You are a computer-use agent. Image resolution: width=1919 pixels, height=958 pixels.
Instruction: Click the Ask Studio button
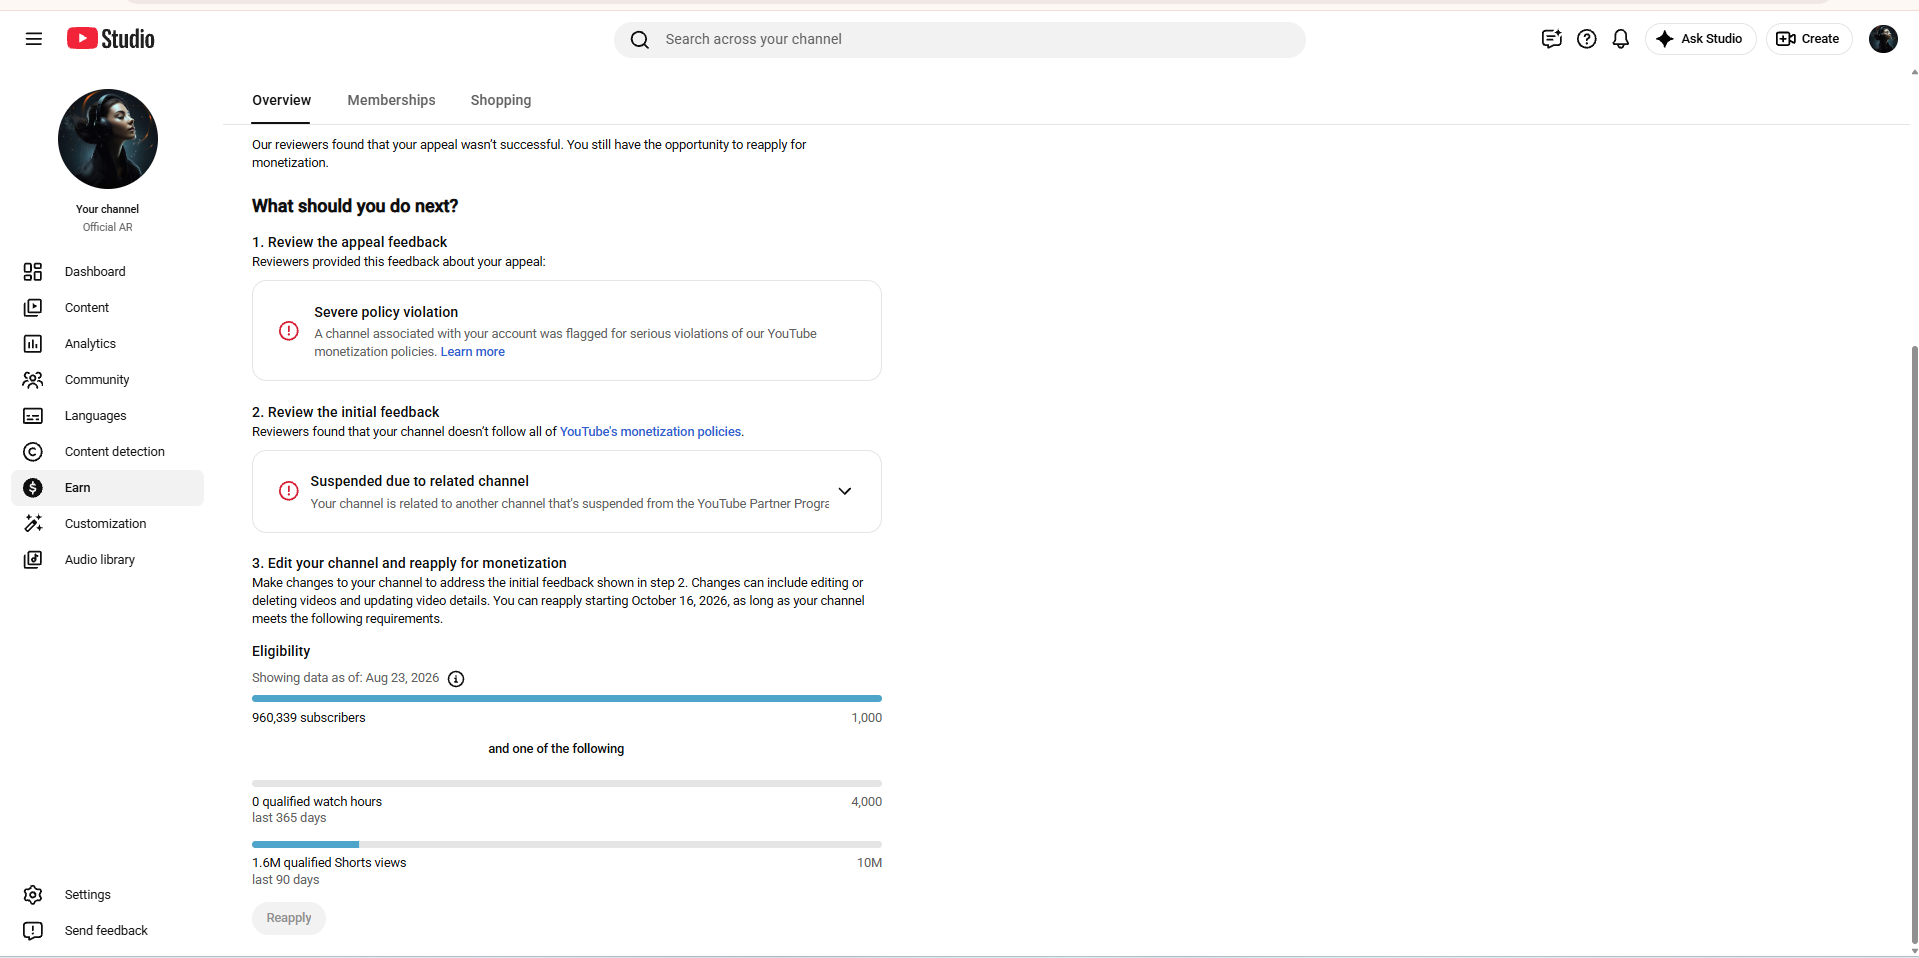[1700, 39]
